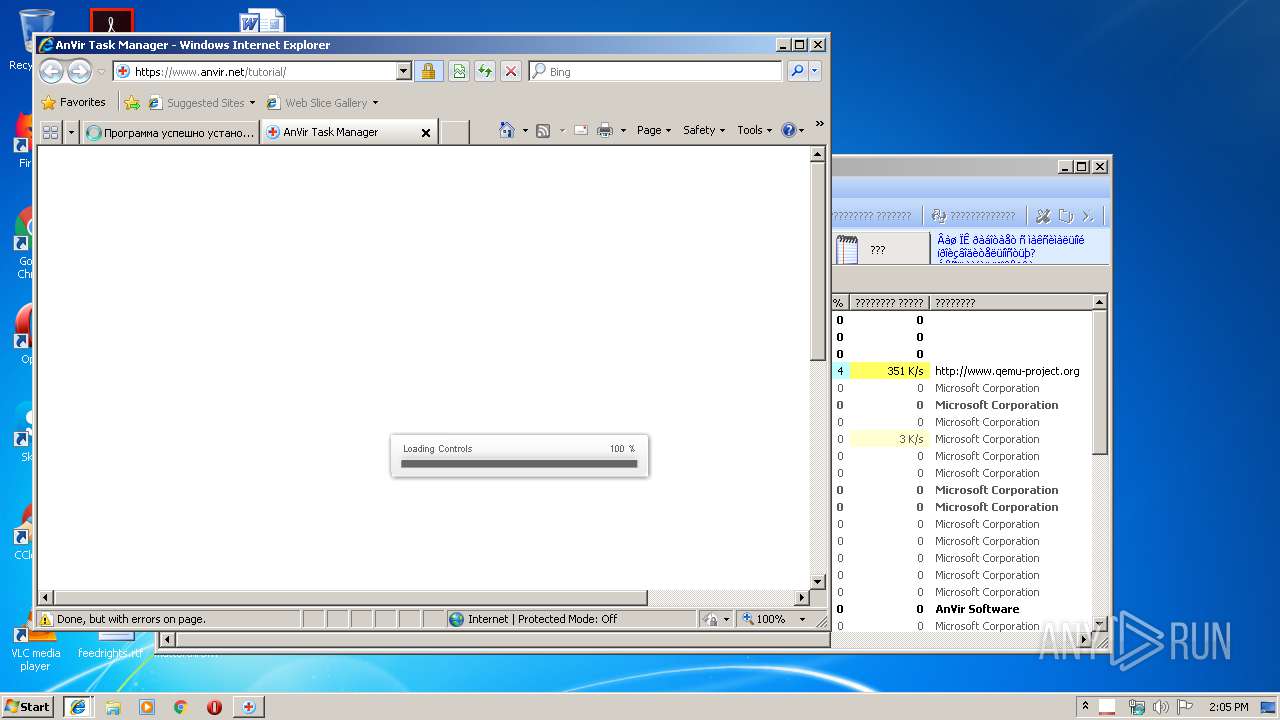Open the Favorites star button
This screenshot has width=1280, height=720.
coord(73,102)
